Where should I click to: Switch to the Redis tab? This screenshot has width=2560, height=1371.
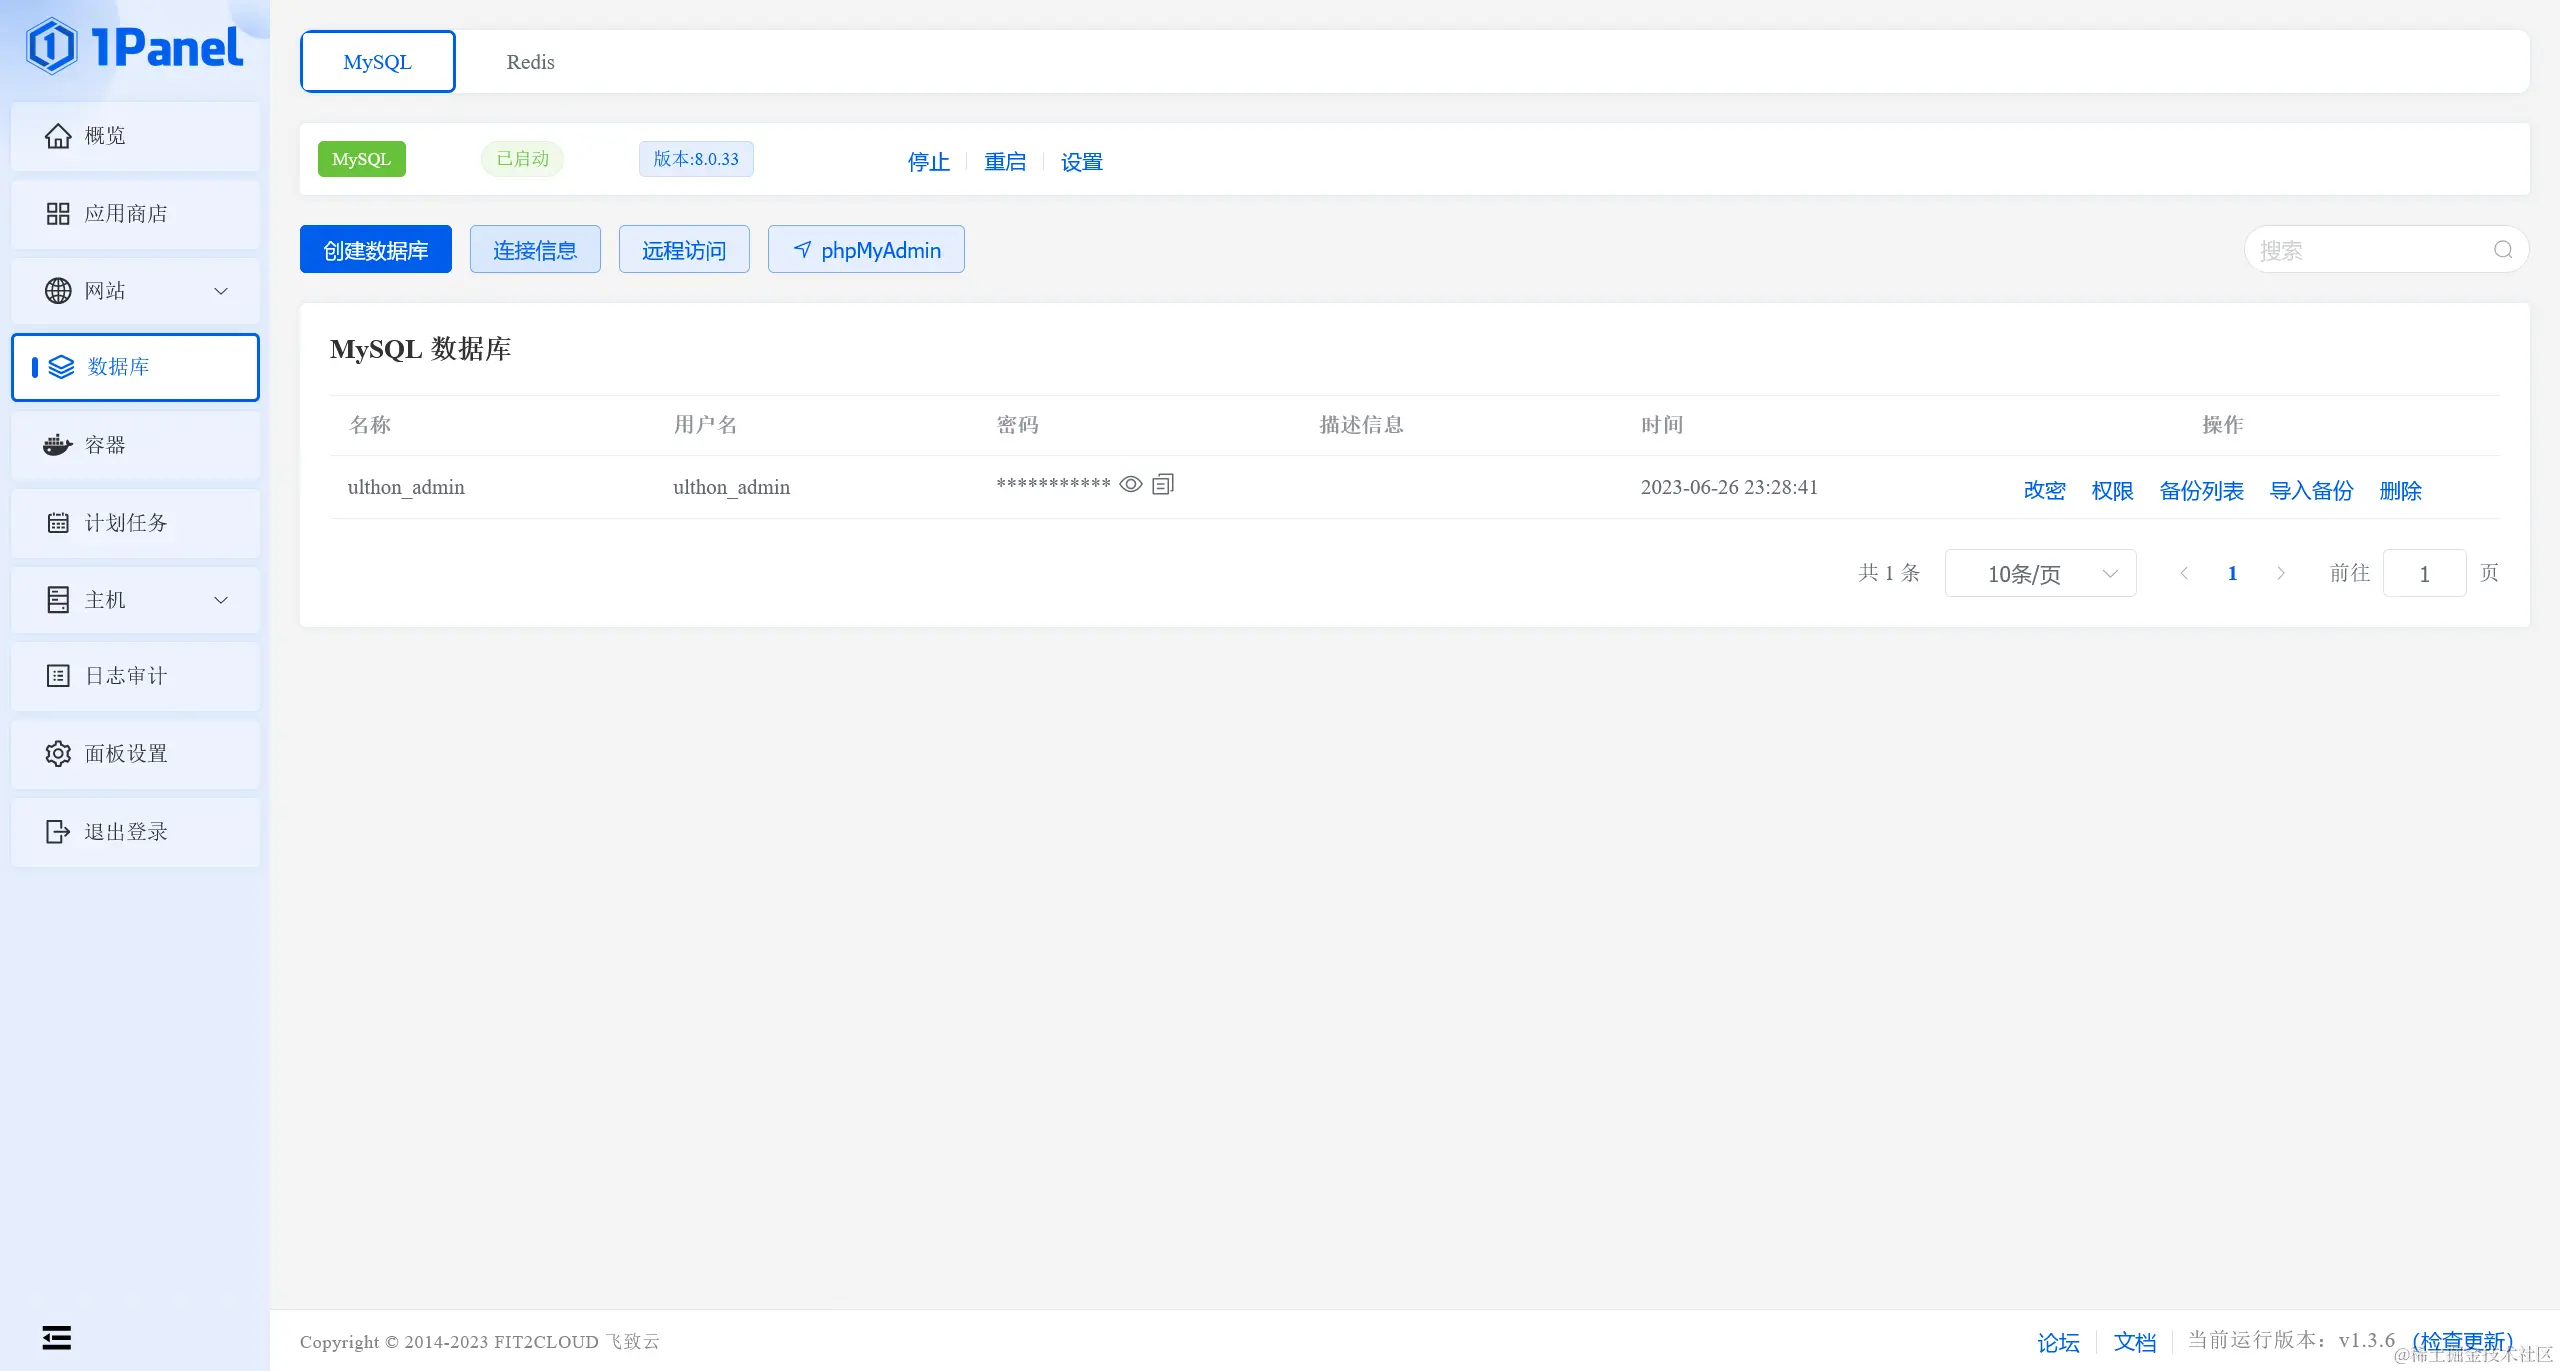[530, 62]
